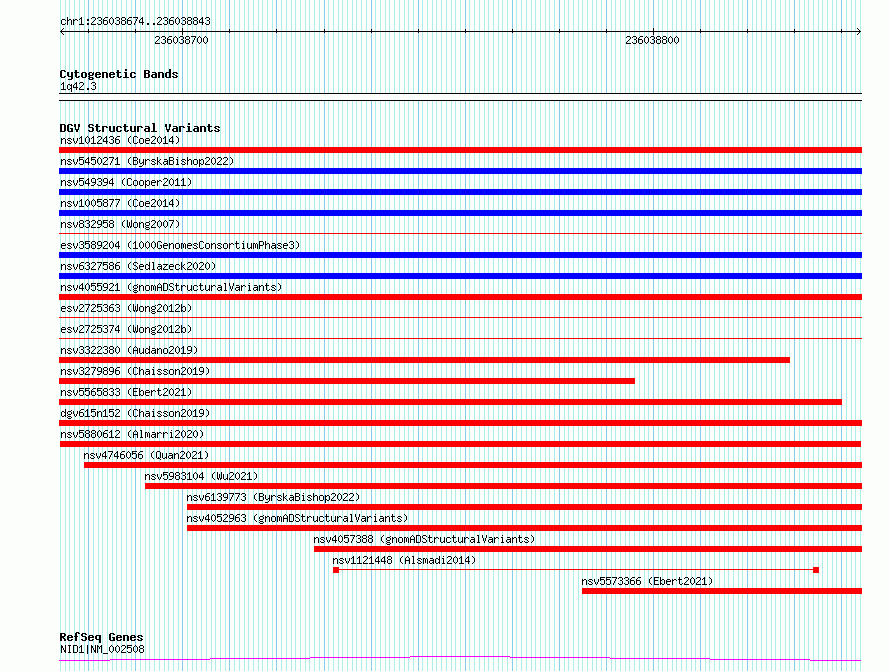Viewport: 890px width, 671px height.
Task: Click right end square of nsv1121448 feature
Action: (x=816, y=570)
